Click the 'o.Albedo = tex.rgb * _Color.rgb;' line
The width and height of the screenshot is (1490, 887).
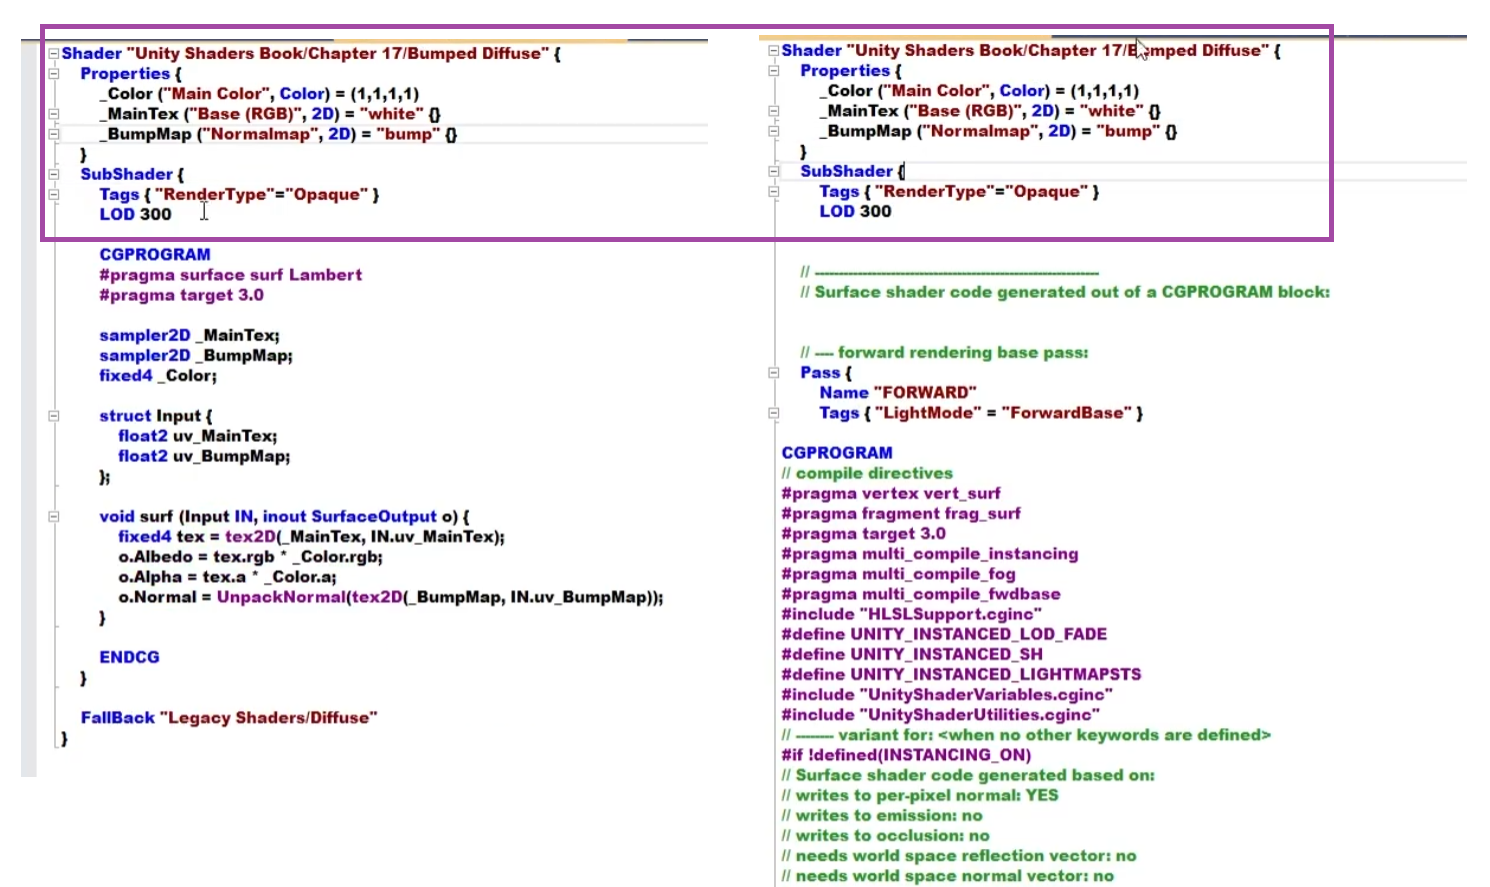click(x=250, y=557)
